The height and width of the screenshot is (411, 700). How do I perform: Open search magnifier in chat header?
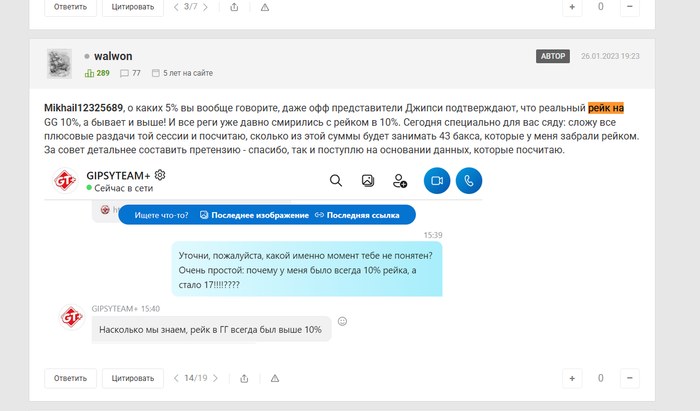tap(336, 181)
